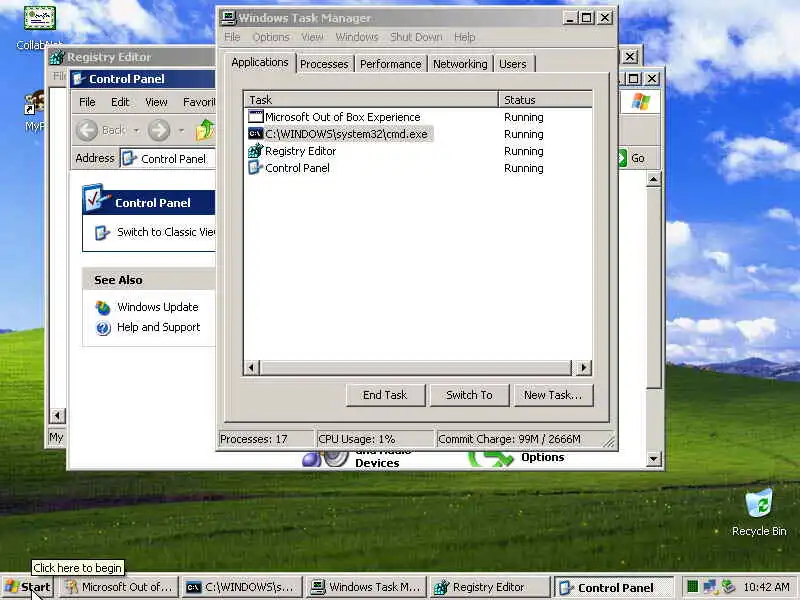Switch to cmd.exe taskbar button
Screen dimensions: 800x600
(242, 587)
